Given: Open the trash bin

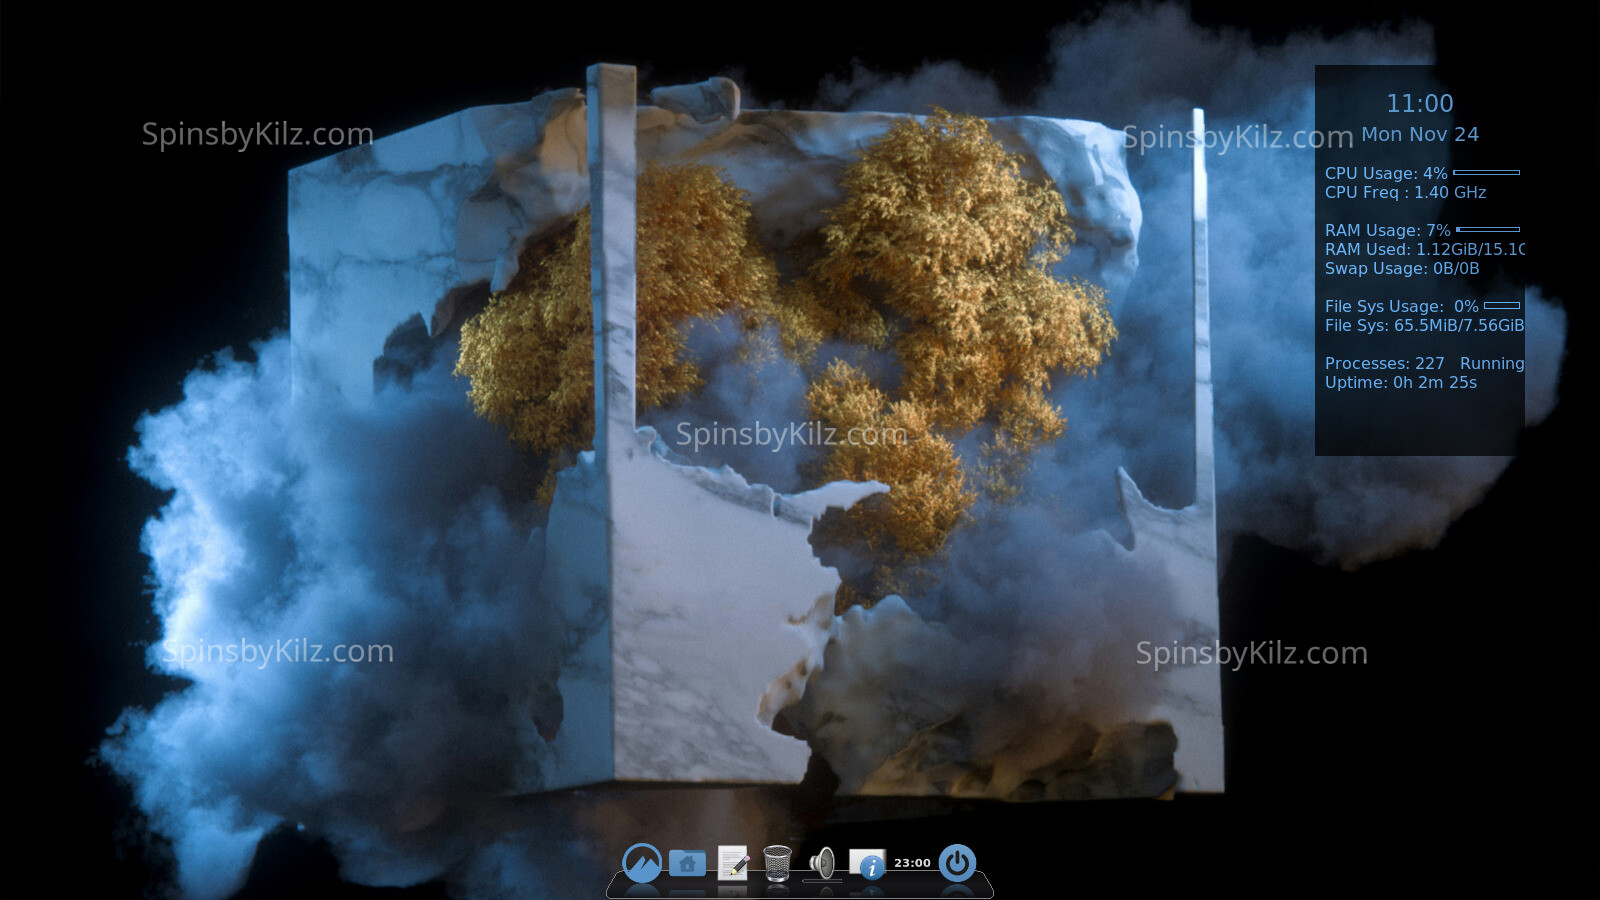Looking at the screenshot, I should pyautogui.click(x=777, y=862).
